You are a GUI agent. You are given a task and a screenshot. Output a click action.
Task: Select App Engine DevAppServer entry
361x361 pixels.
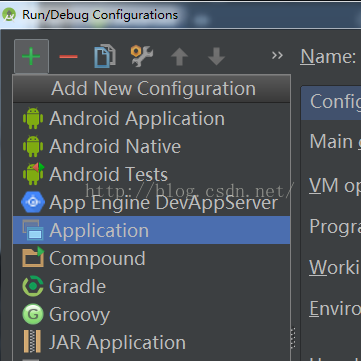(151, 202)
